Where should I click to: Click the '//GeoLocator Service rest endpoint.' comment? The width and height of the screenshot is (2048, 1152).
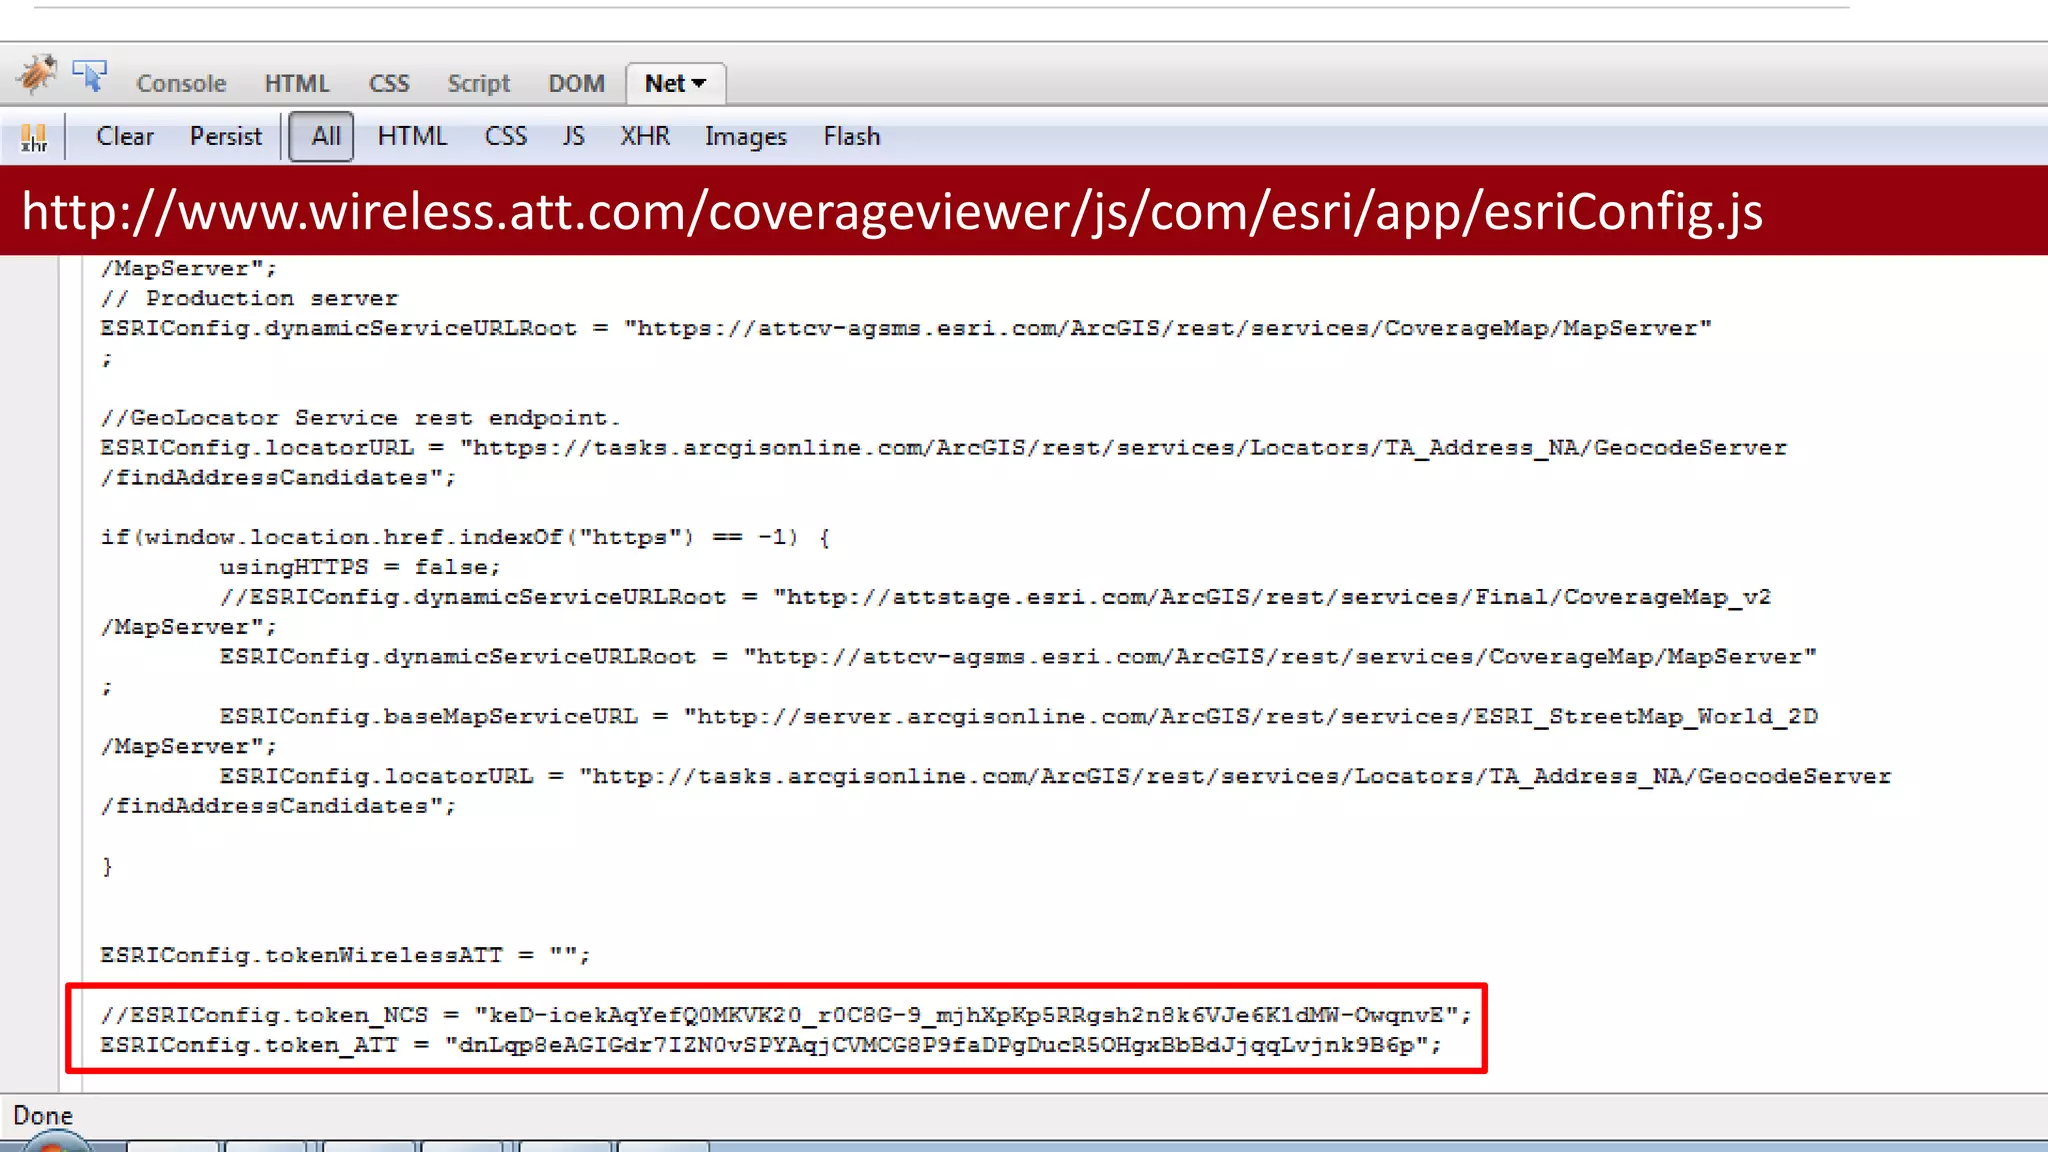click(360, 418)
